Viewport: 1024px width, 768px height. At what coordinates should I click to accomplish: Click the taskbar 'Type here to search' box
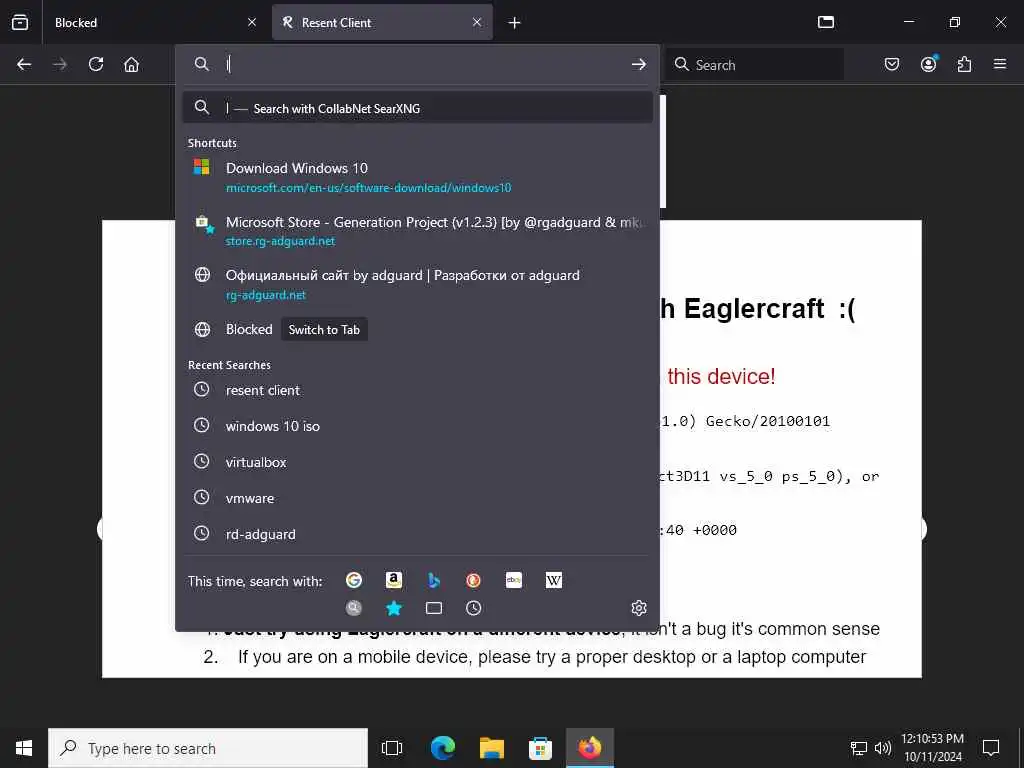[x=208, y=748]
